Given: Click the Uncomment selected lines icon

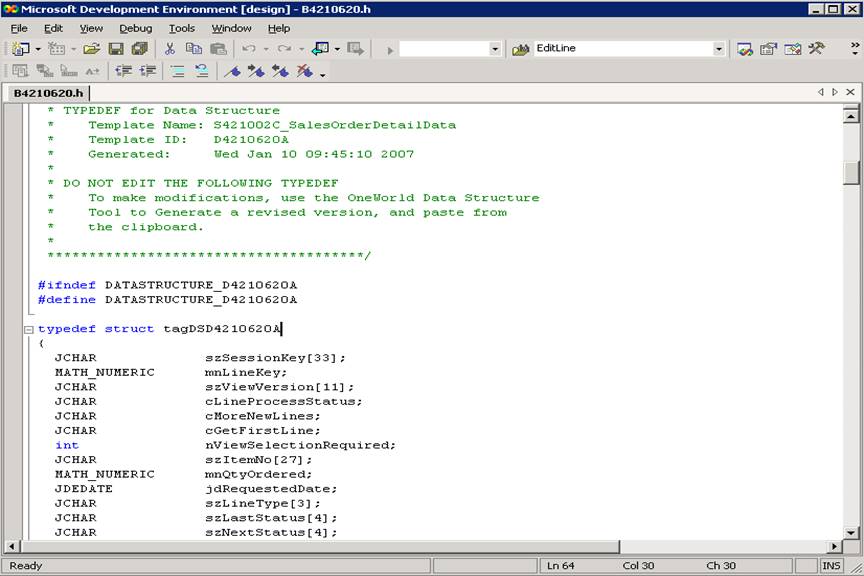Looking at the screenshot, I should tap(202, 71).
